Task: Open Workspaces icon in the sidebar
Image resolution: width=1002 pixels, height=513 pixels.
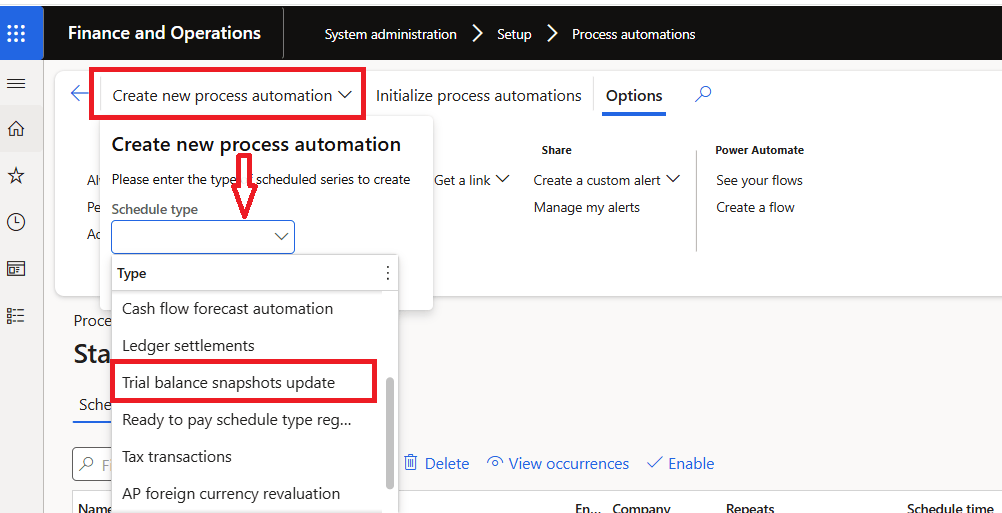Action: [x=15, y=269]
